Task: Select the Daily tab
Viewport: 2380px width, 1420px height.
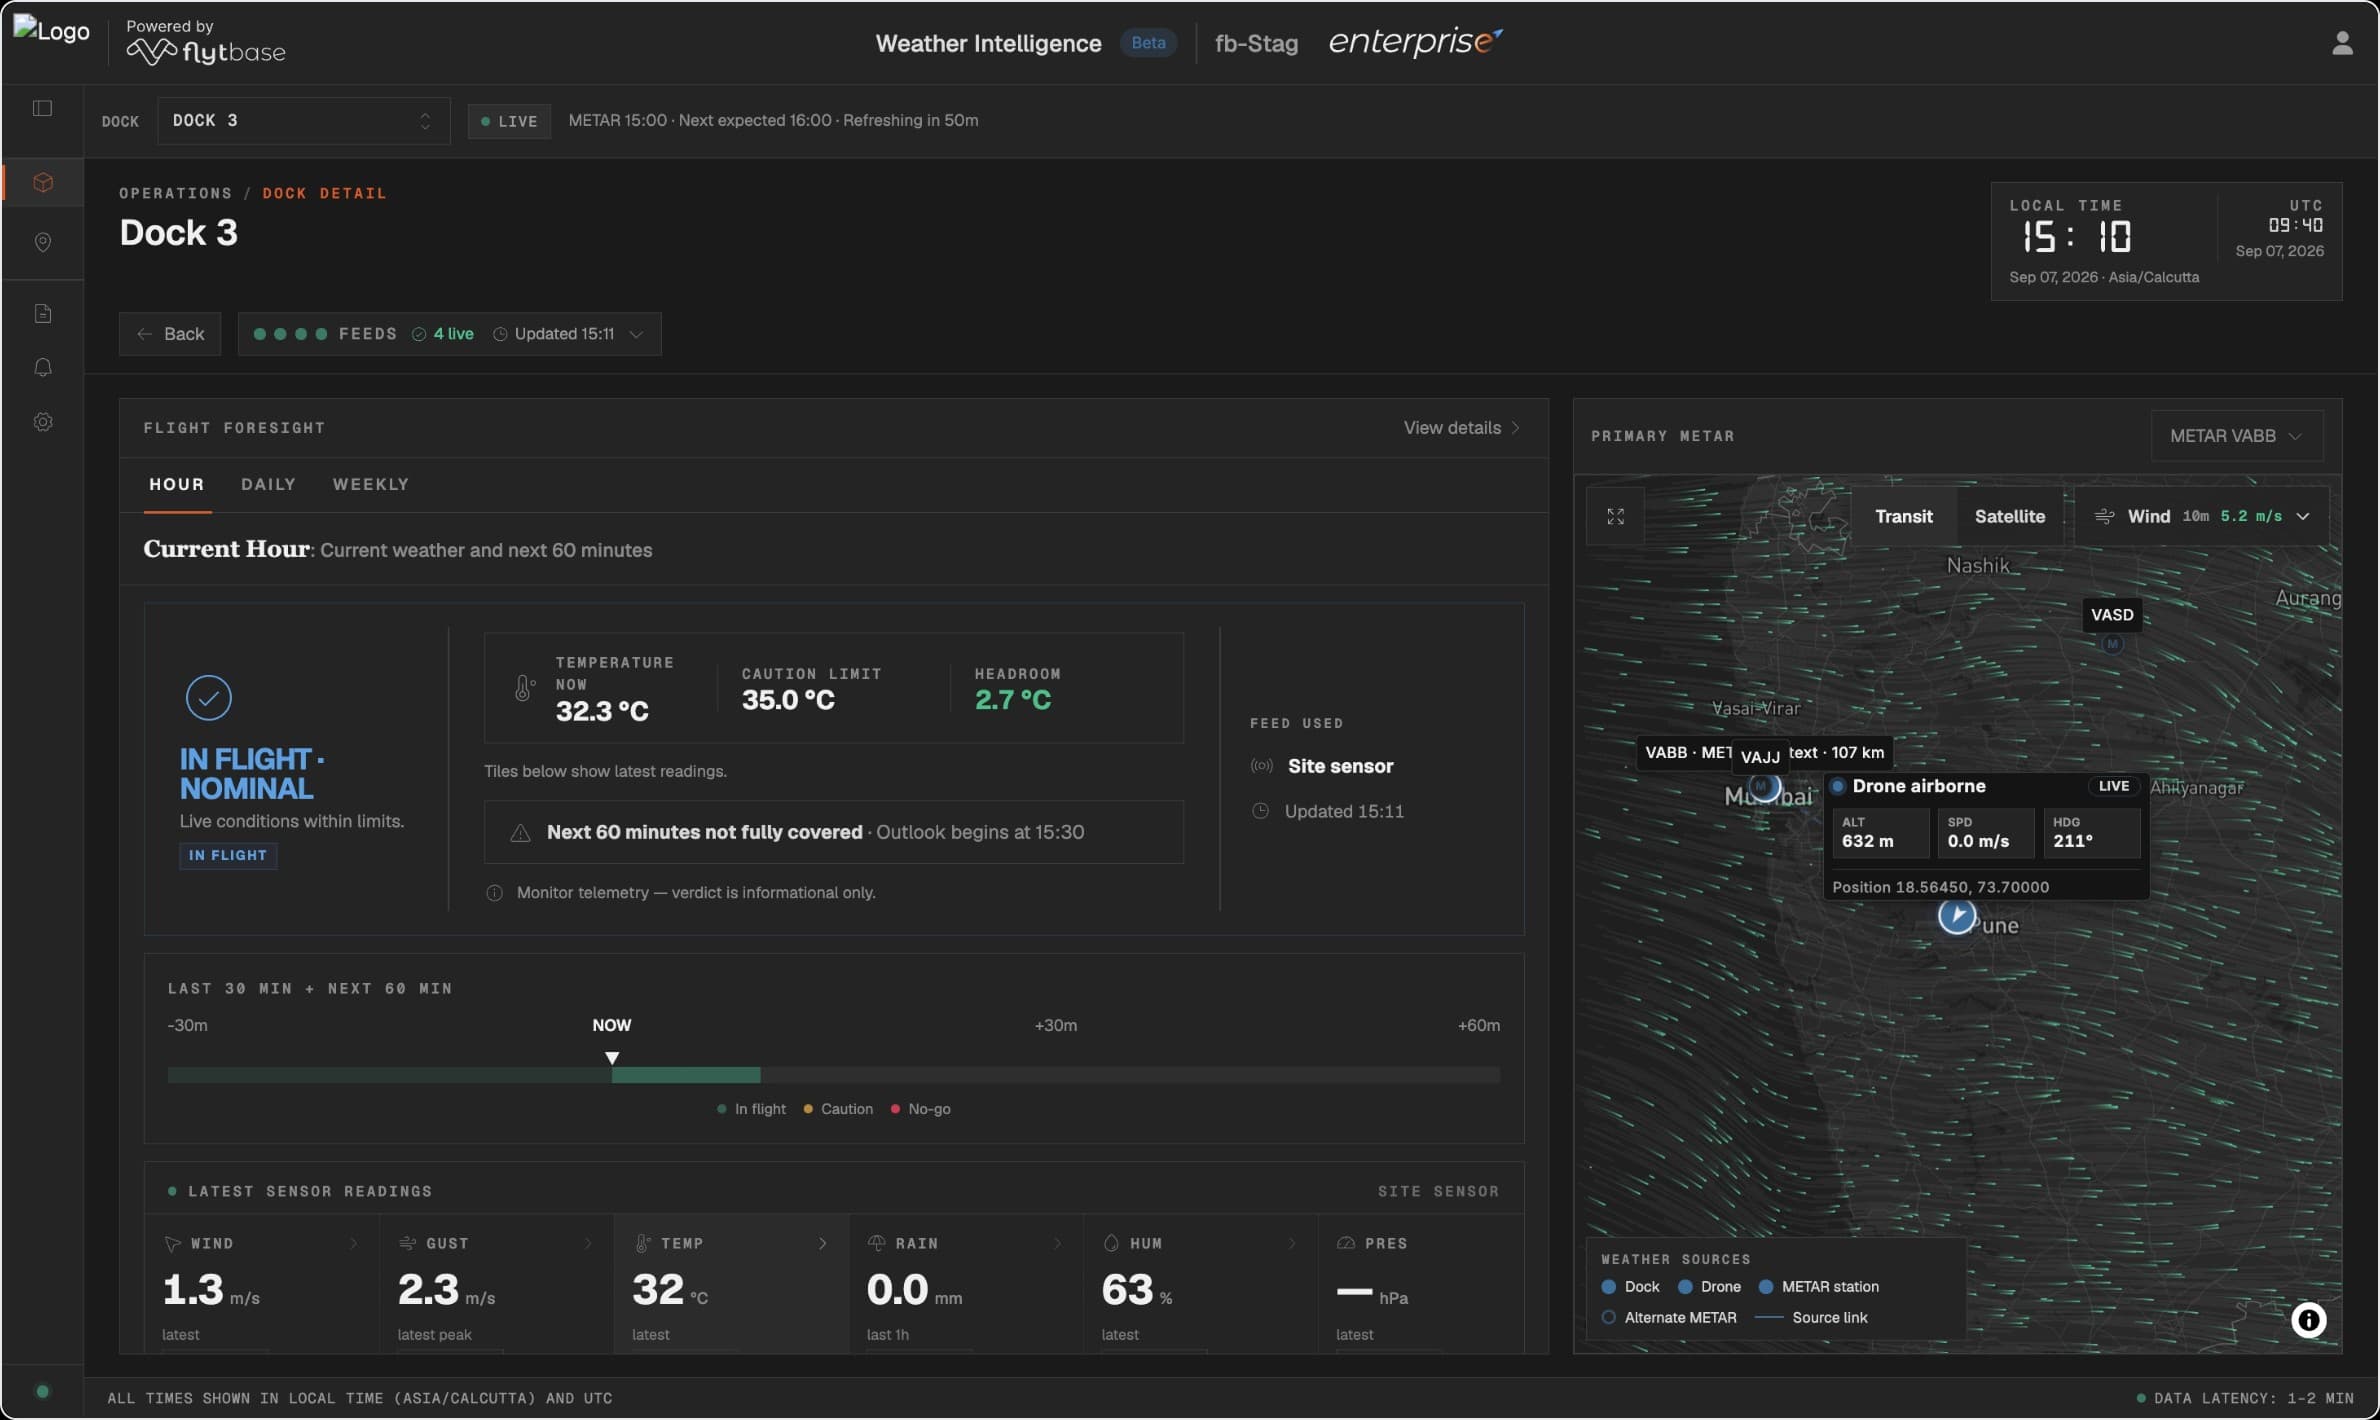Action: 268,485
